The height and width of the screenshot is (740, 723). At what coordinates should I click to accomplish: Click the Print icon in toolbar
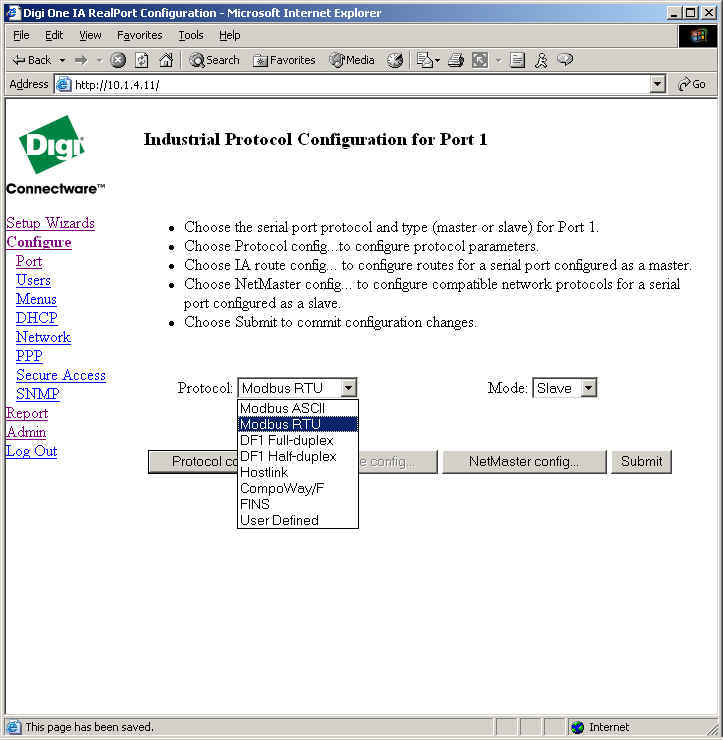click(x=456, y=60)
